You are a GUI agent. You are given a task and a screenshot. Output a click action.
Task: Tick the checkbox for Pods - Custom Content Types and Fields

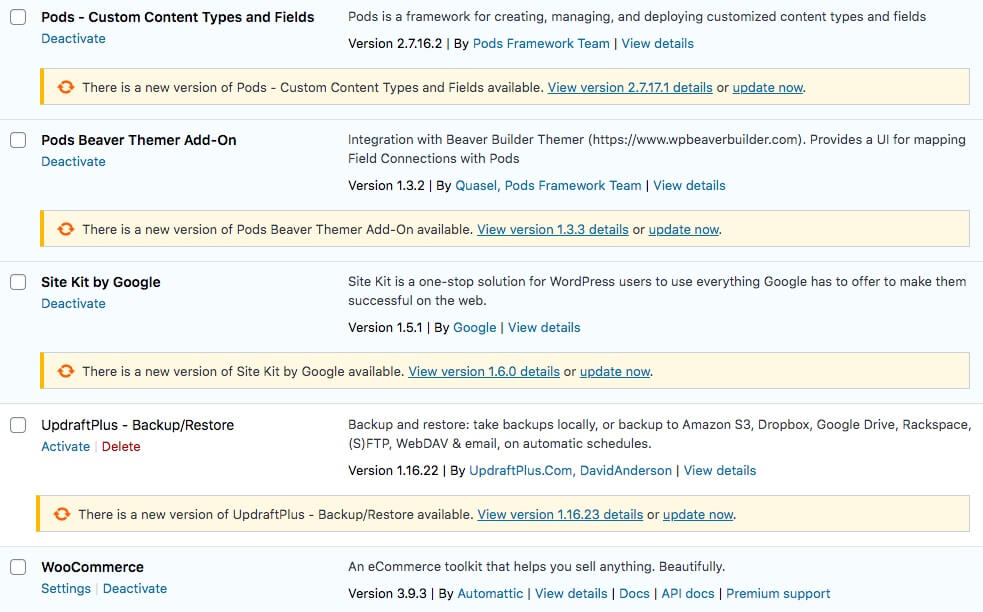(18, 17)
